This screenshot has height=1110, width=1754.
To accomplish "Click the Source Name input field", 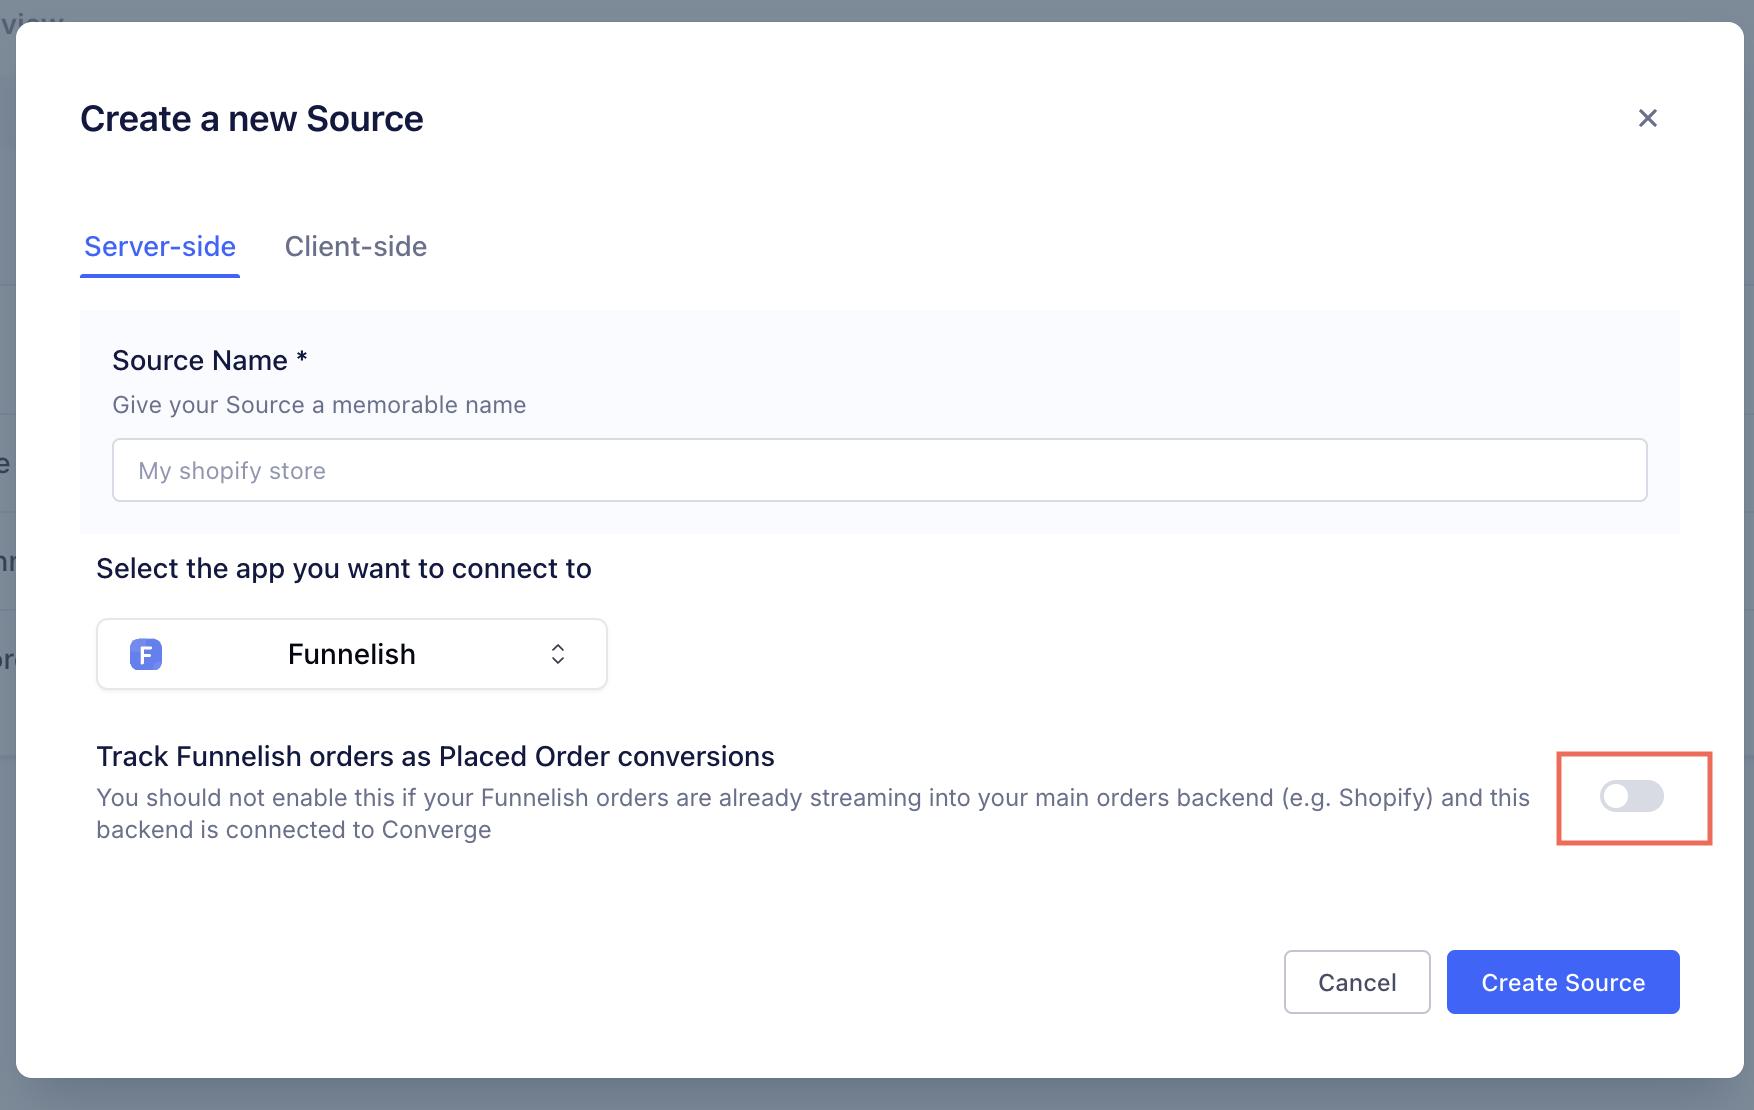I will pos(879,470).
